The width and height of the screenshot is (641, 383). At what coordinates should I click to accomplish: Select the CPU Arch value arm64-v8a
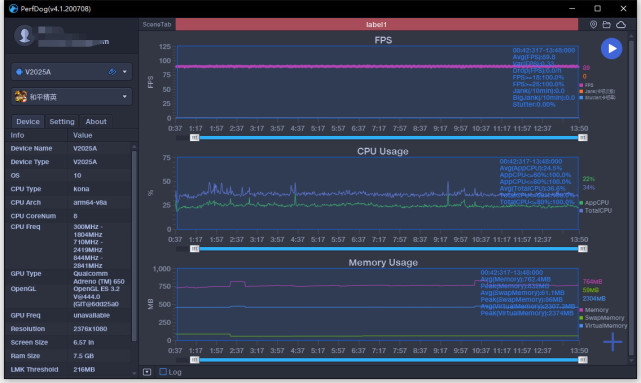pos(90,202)
